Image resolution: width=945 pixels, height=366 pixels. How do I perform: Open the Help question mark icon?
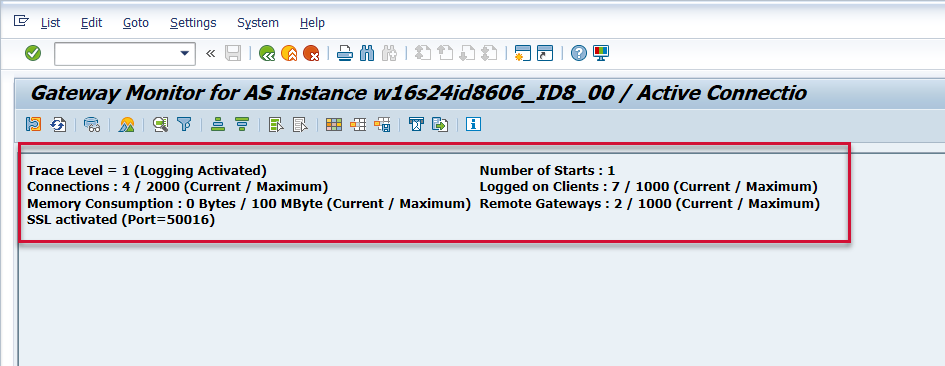click(x=579, y=53)
